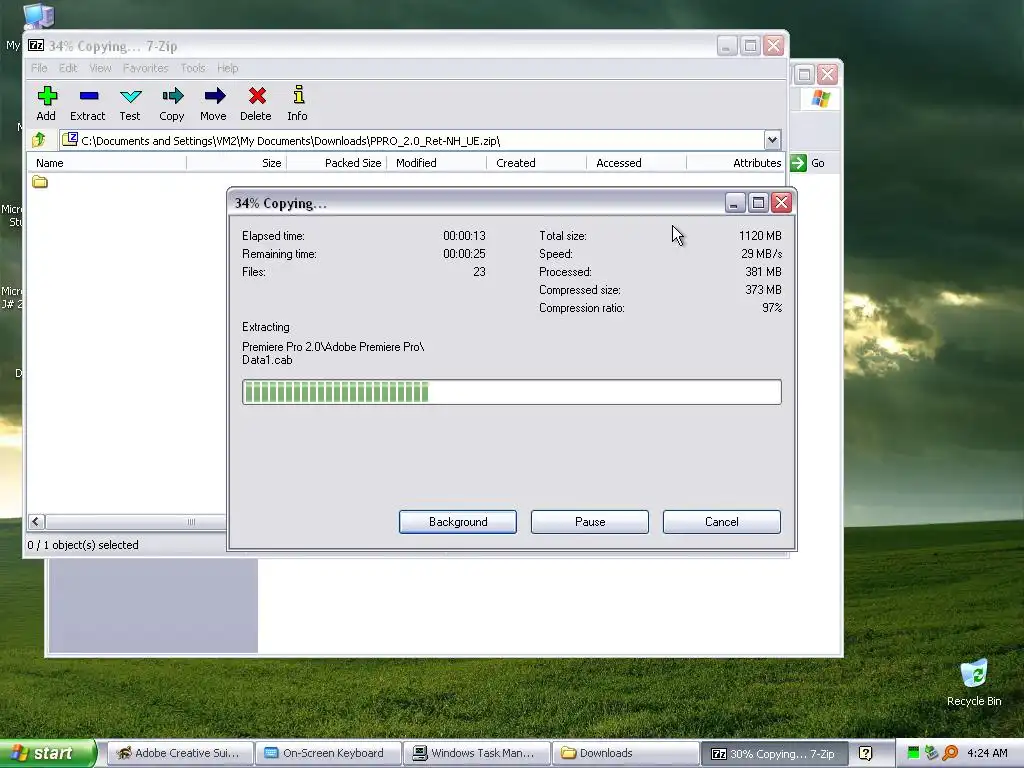Image resolution: width=1024 pixels, height=768 pixels.
Task: Sort by the Packed Size column header
Action: tap(337, 163)
